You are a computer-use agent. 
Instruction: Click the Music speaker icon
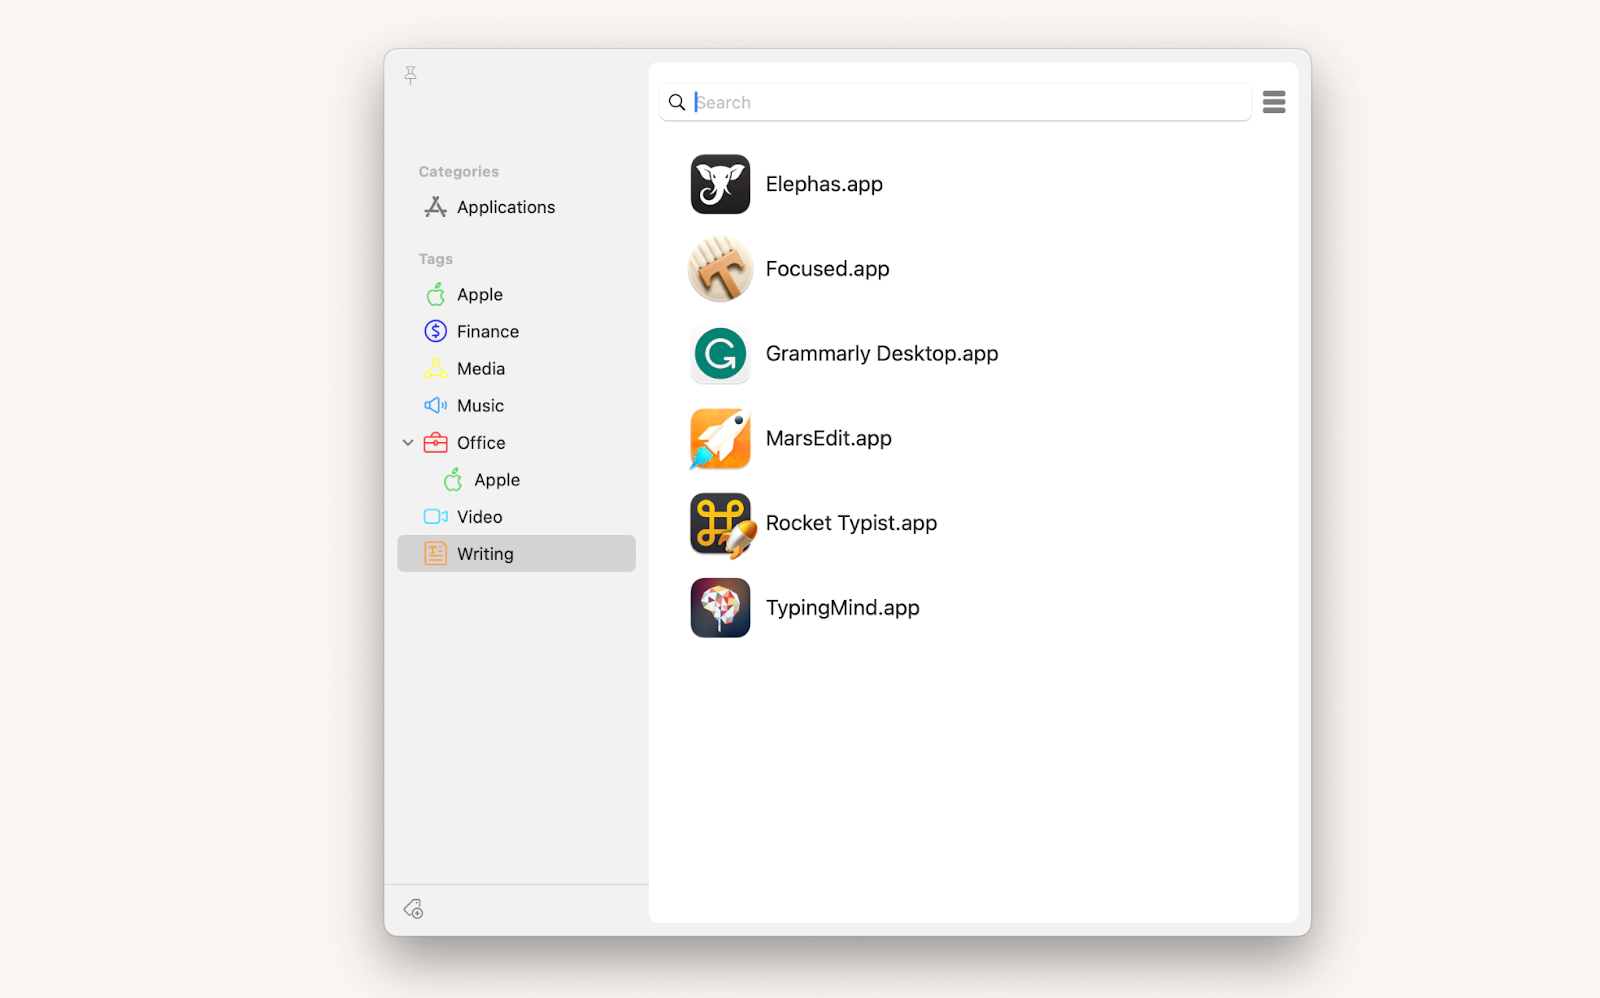pyautogui.click(x=435, y=405)
